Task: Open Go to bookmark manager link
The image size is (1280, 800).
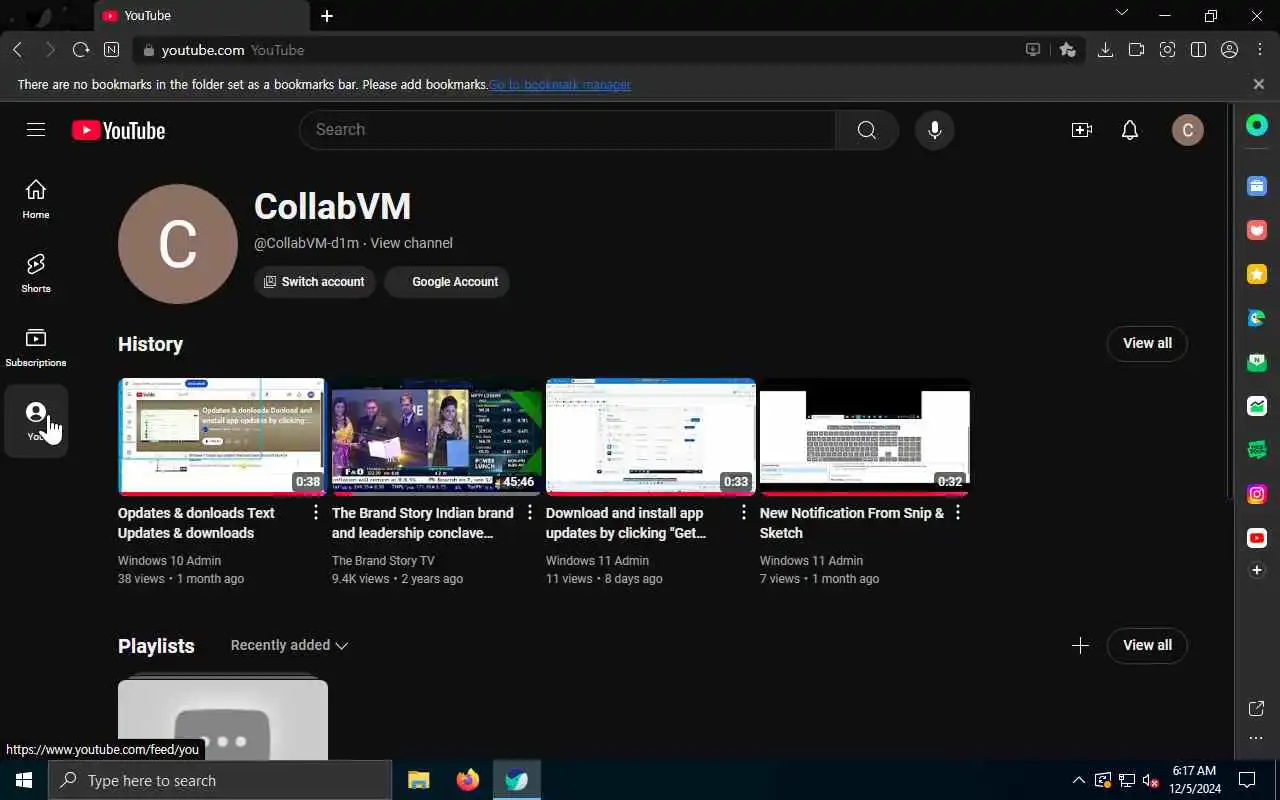Action: point(559,85)
